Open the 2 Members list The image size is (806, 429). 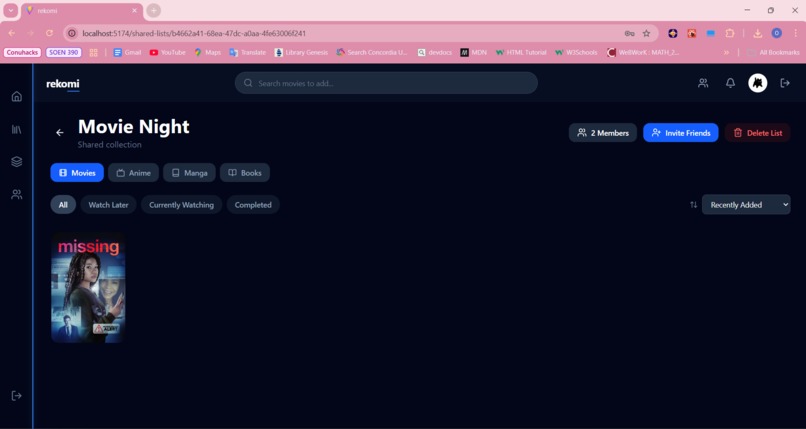point(602,133)
